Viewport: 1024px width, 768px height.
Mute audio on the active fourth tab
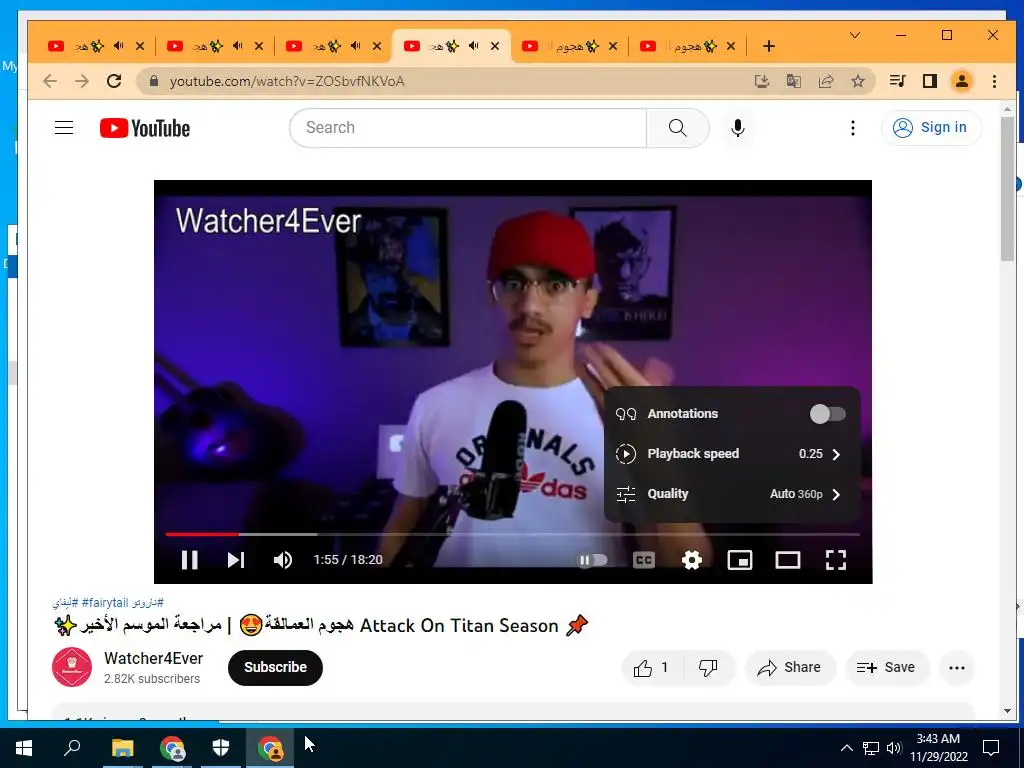tap(473, 46)
